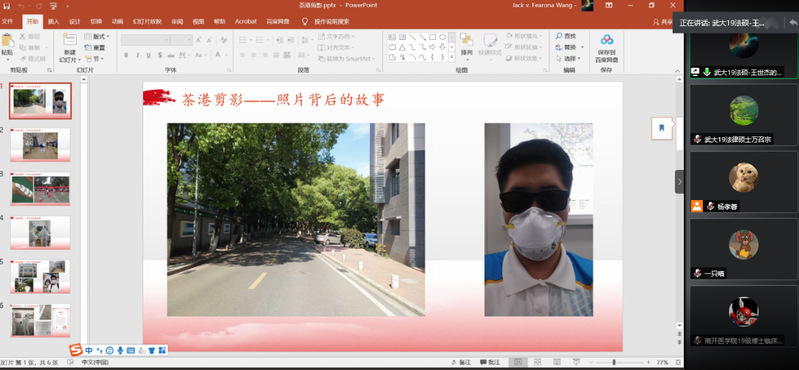
Task: Open the 快速样式 (Quick Styles) gallery
Action: 490,45
